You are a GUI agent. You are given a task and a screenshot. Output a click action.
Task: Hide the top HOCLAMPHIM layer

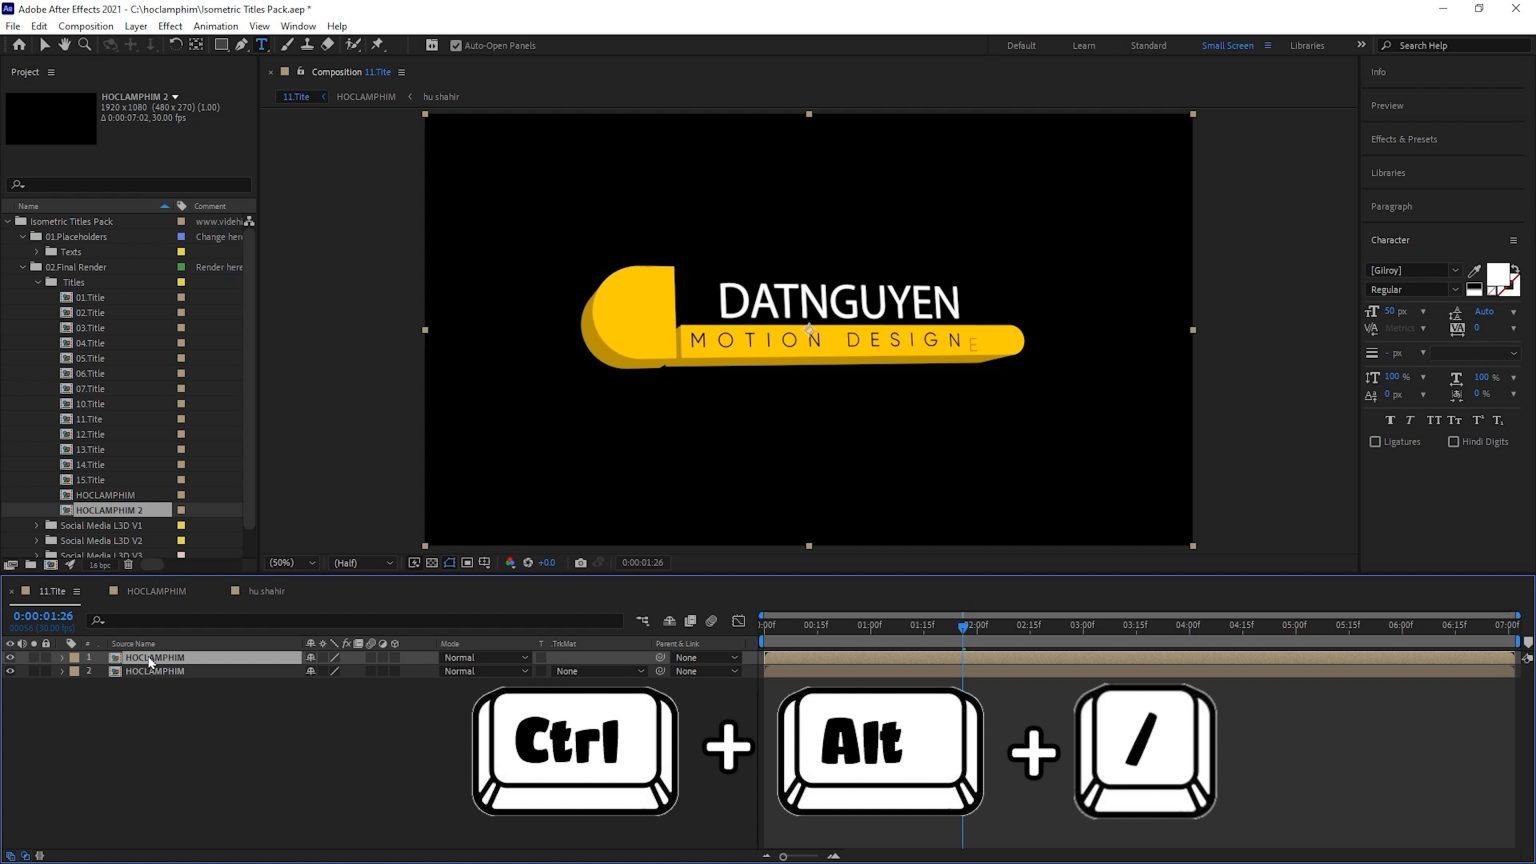[9, 657]
